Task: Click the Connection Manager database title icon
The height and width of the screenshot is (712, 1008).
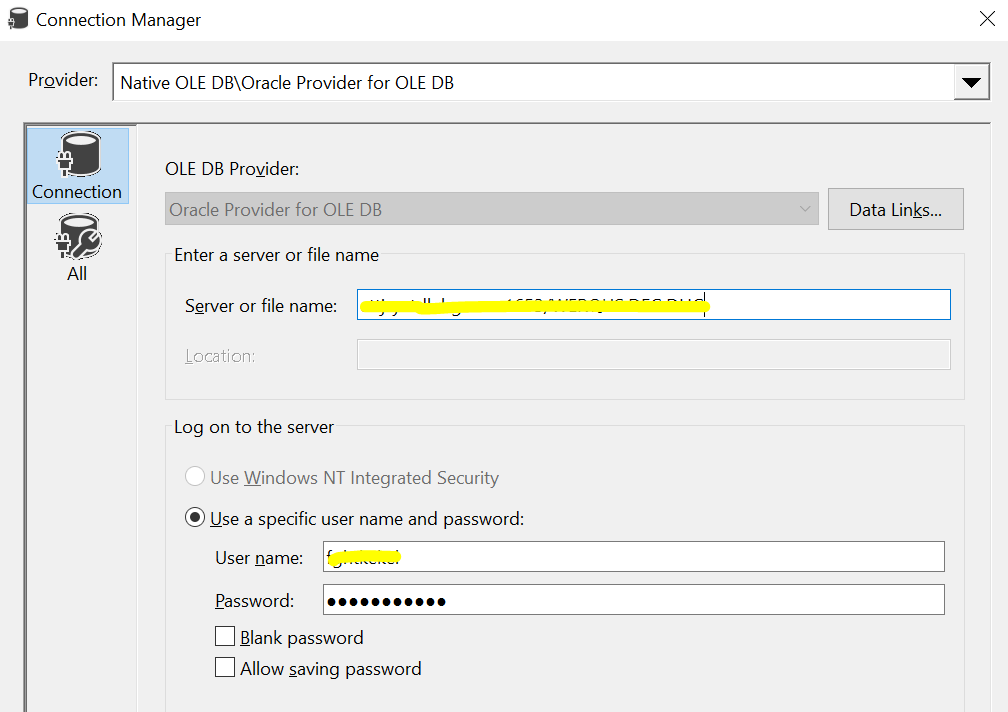Action: 18,19
